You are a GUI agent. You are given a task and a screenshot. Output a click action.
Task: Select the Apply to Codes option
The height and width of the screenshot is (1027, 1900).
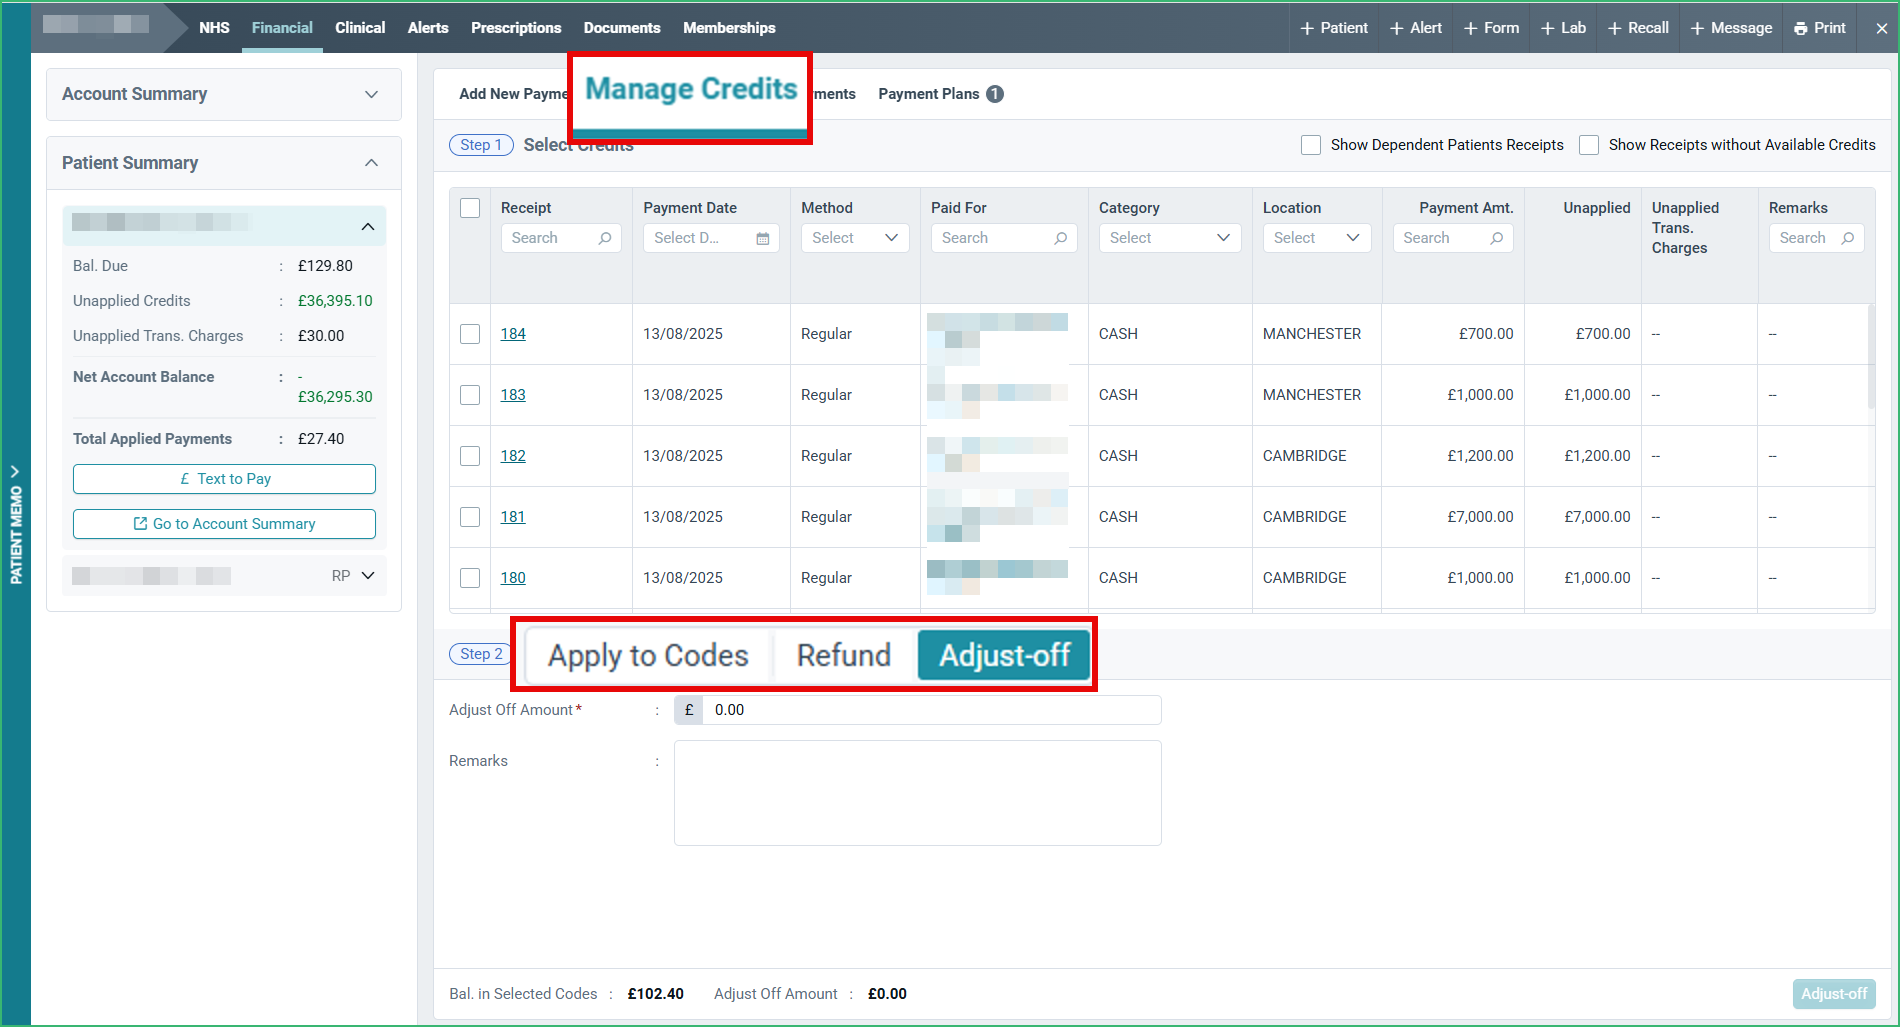click(x=648, y=655)
